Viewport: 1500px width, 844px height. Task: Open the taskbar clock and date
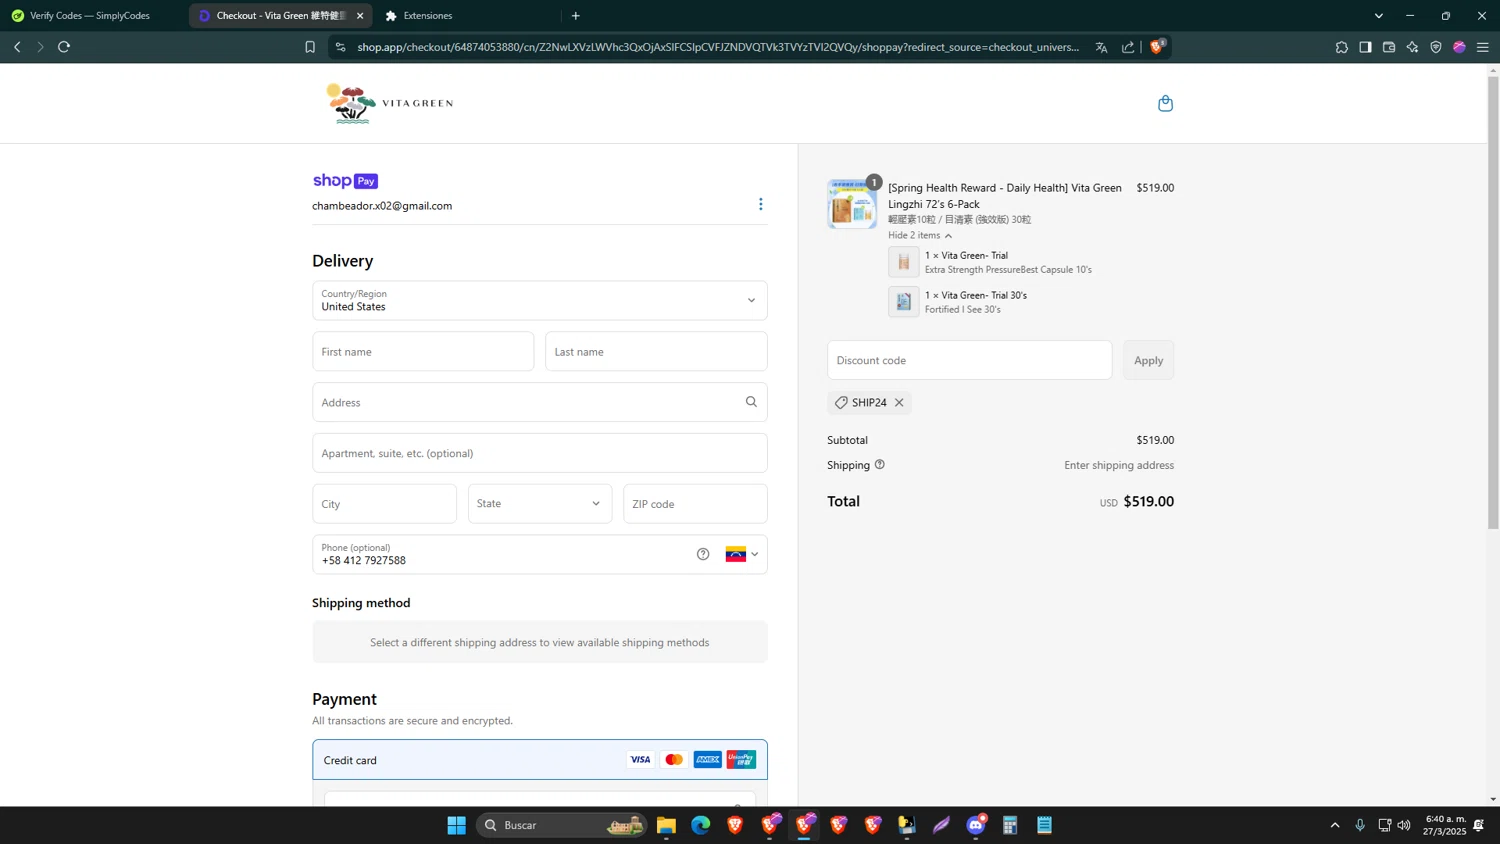coord(1444,825)
